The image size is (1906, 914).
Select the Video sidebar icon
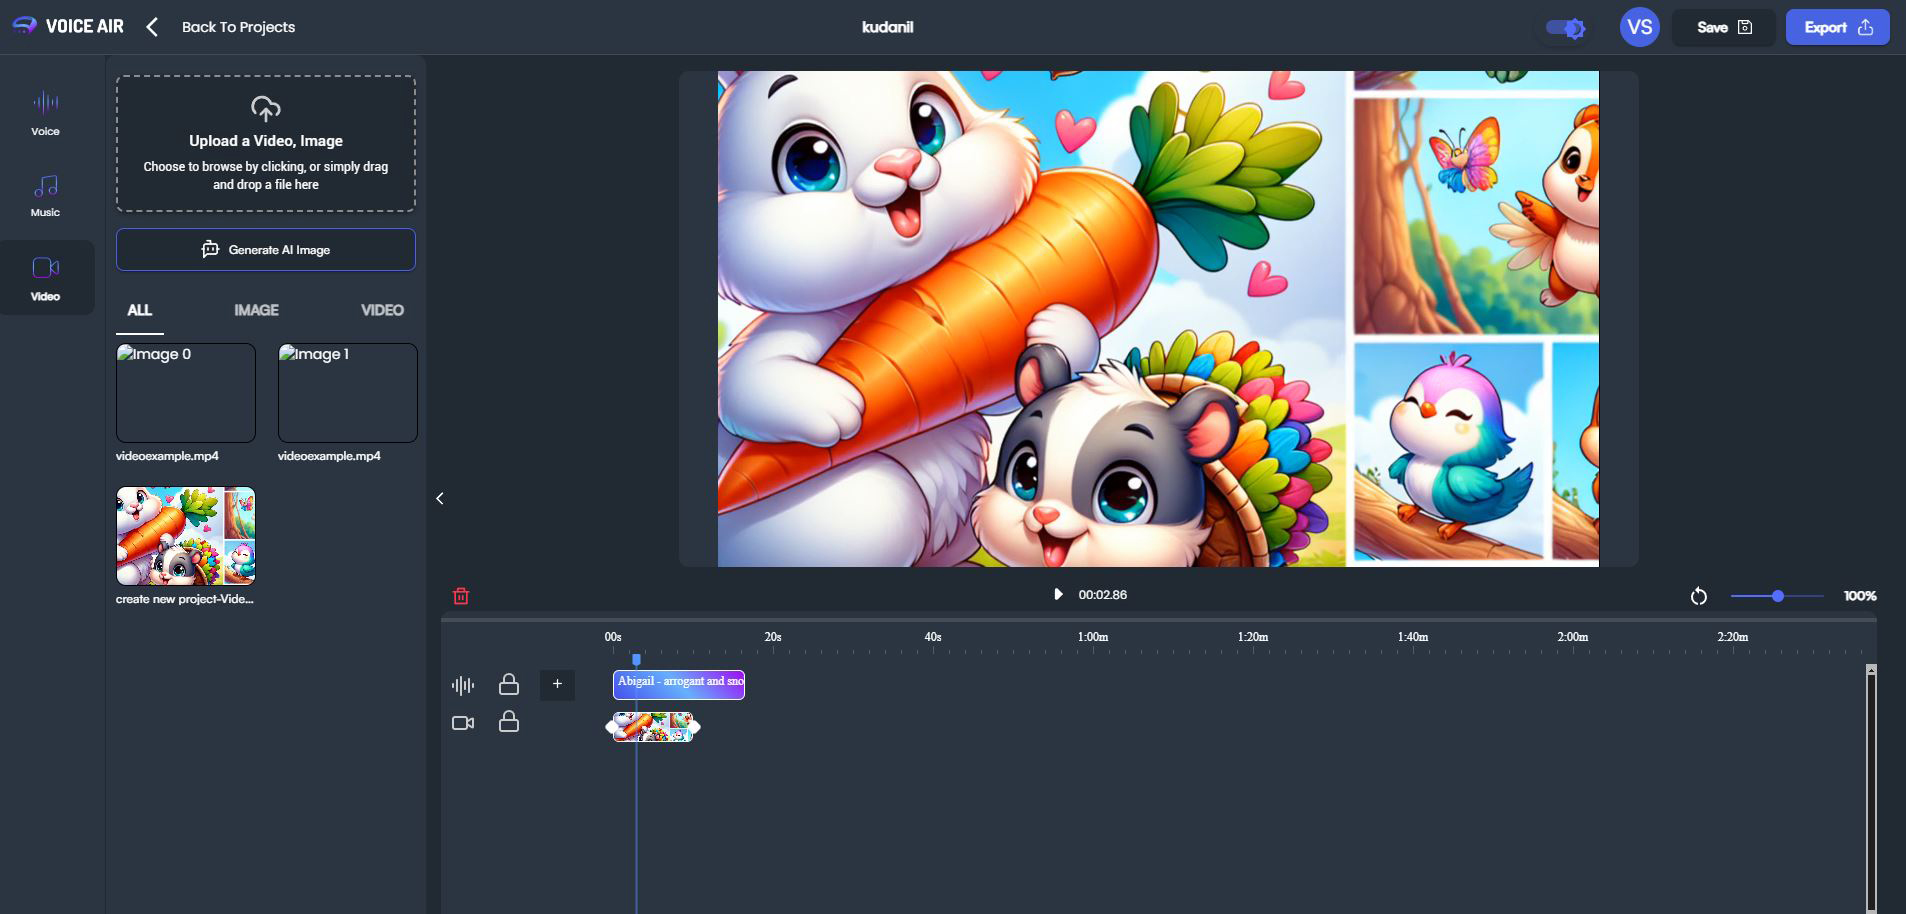click(x=46, y=277)
